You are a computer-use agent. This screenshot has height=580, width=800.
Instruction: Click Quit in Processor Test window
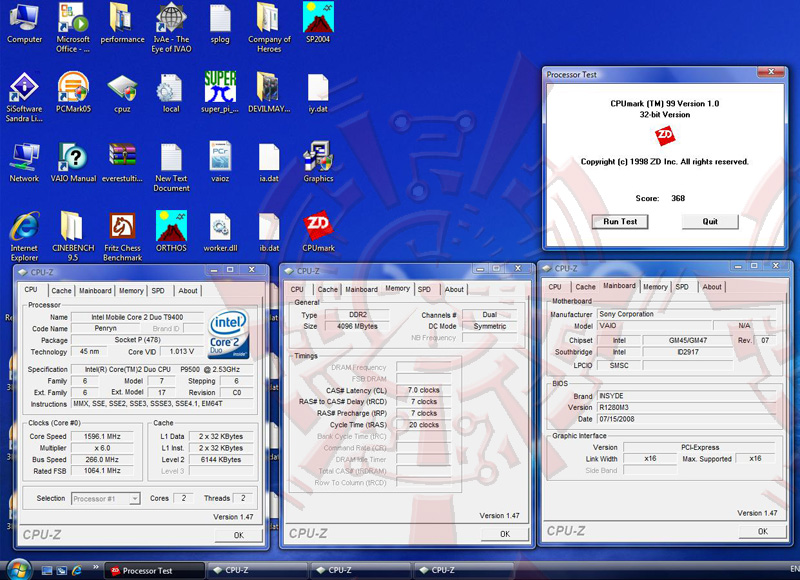pyautogui.click(x=710, y=221)
